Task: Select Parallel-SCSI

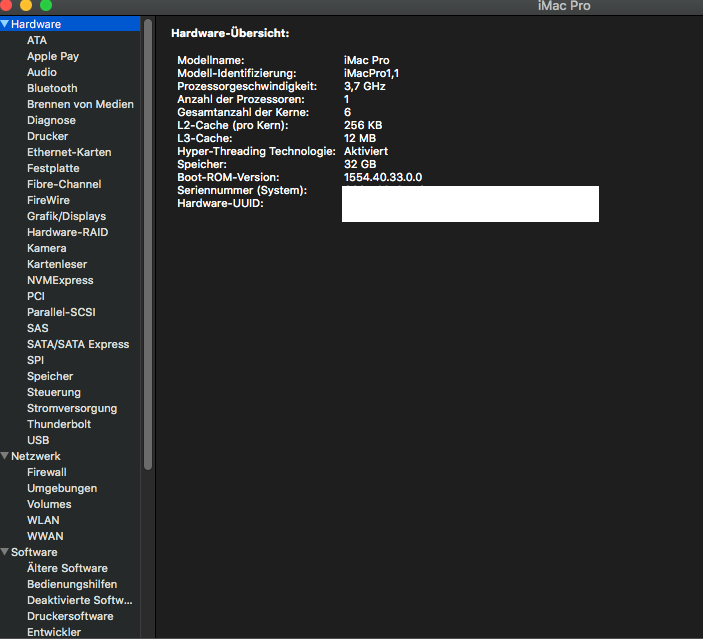Action: pos(61,312)
